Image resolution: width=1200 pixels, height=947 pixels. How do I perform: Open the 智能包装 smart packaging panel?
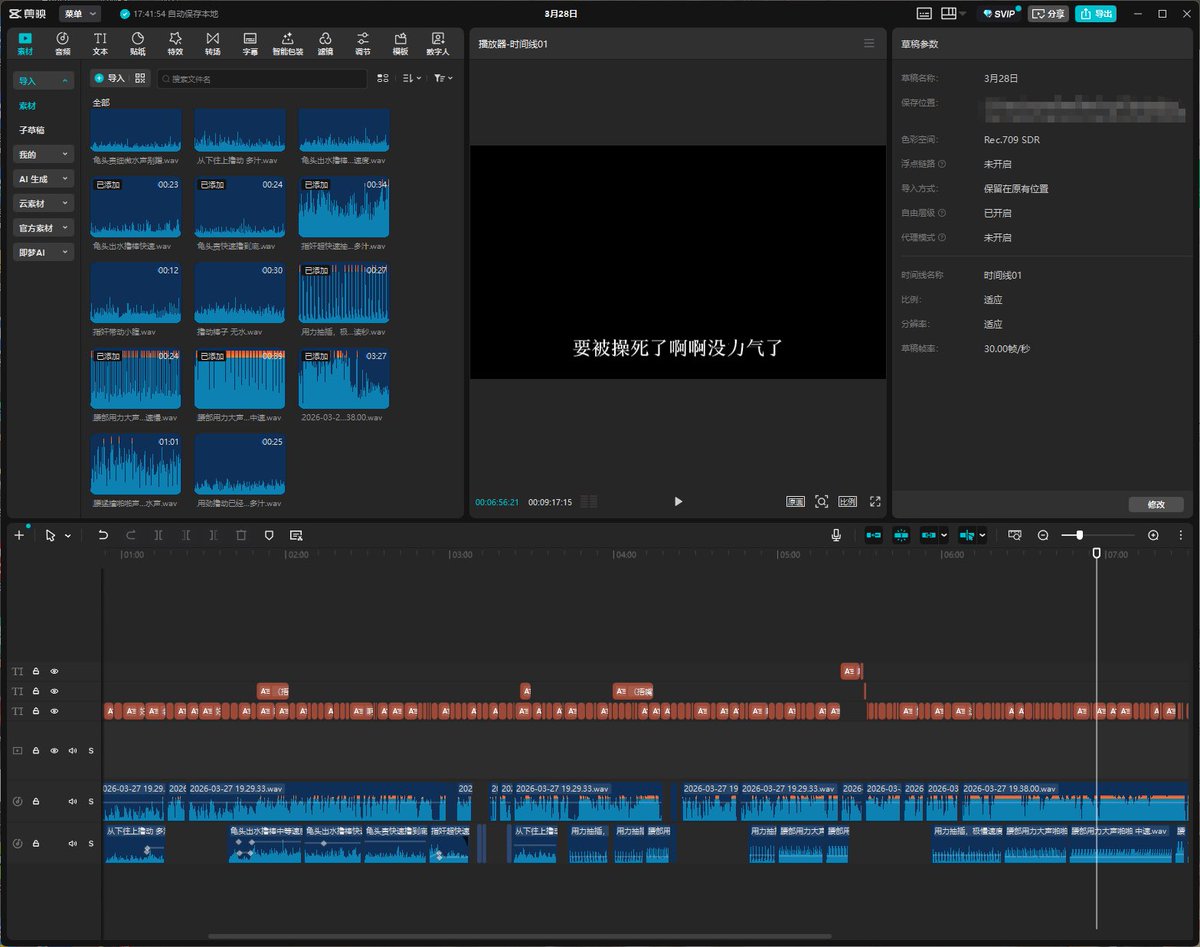click(288, 43)
